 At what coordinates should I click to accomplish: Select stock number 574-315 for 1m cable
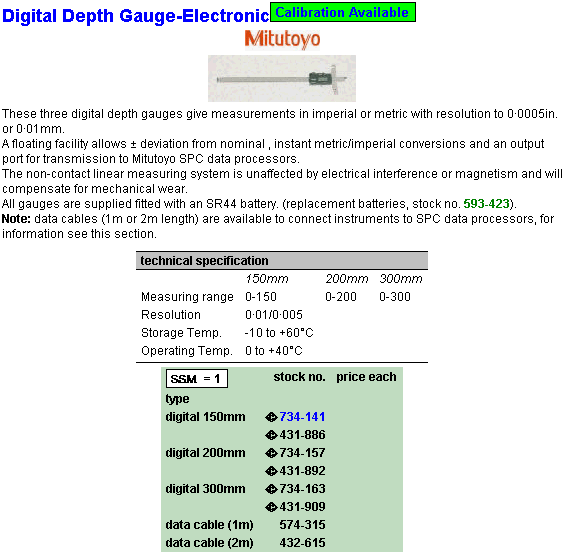pyautogui.click(x=302, y=525)
